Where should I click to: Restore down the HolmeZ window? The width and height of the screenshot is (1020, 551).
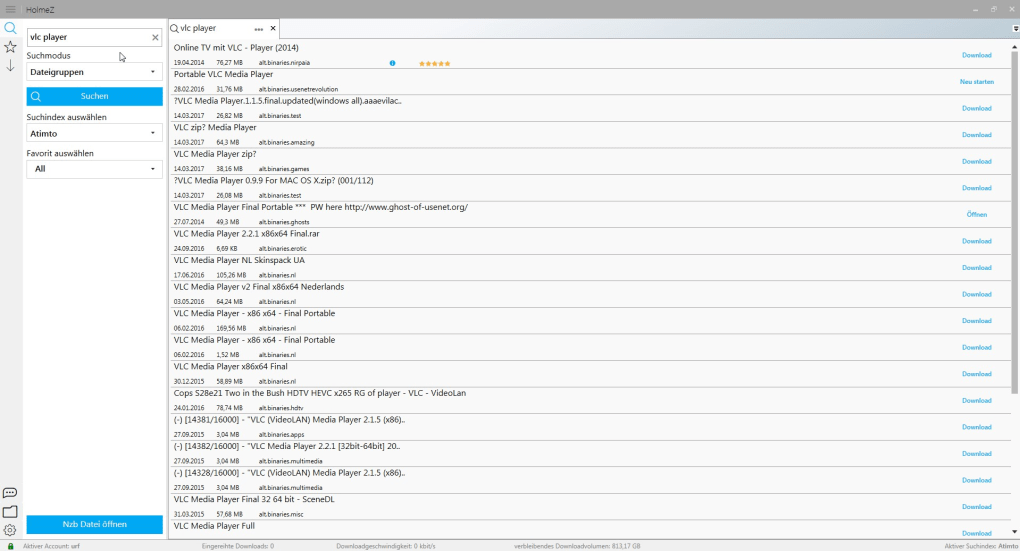click(x=993, y=9)
